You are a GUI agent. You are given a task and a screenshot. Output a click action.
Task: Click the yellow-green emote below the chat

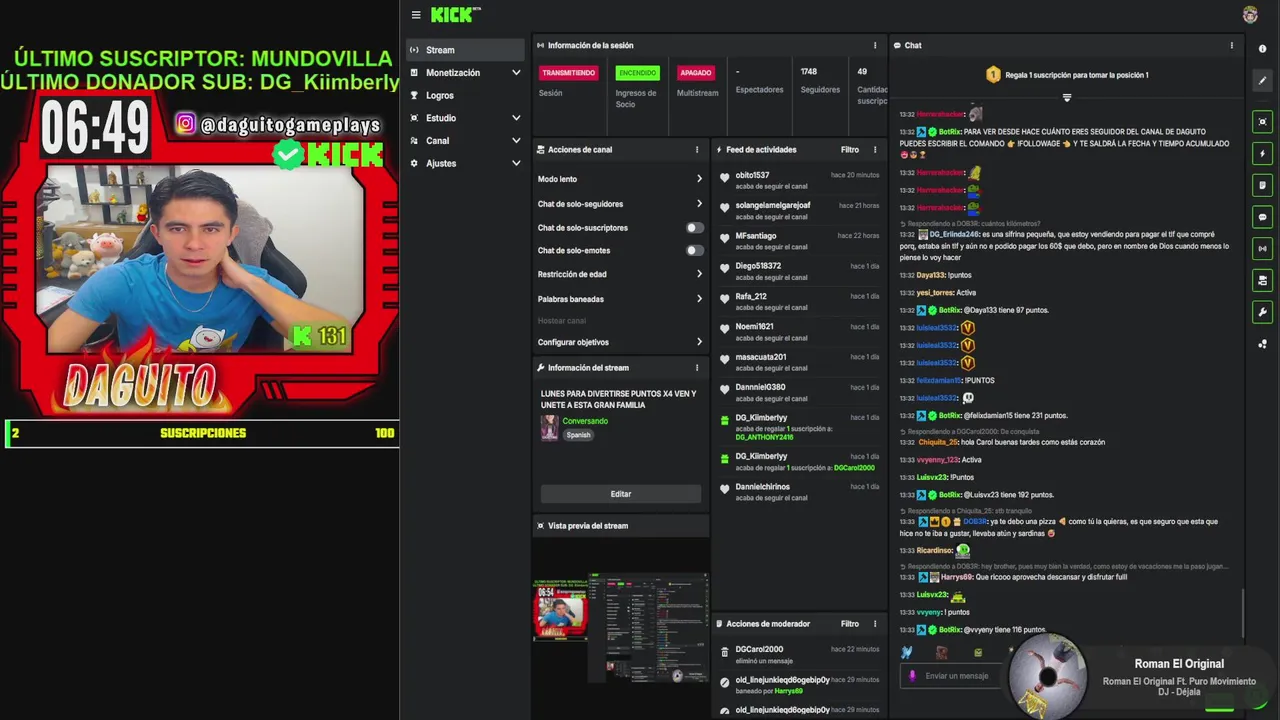[978, 652]
